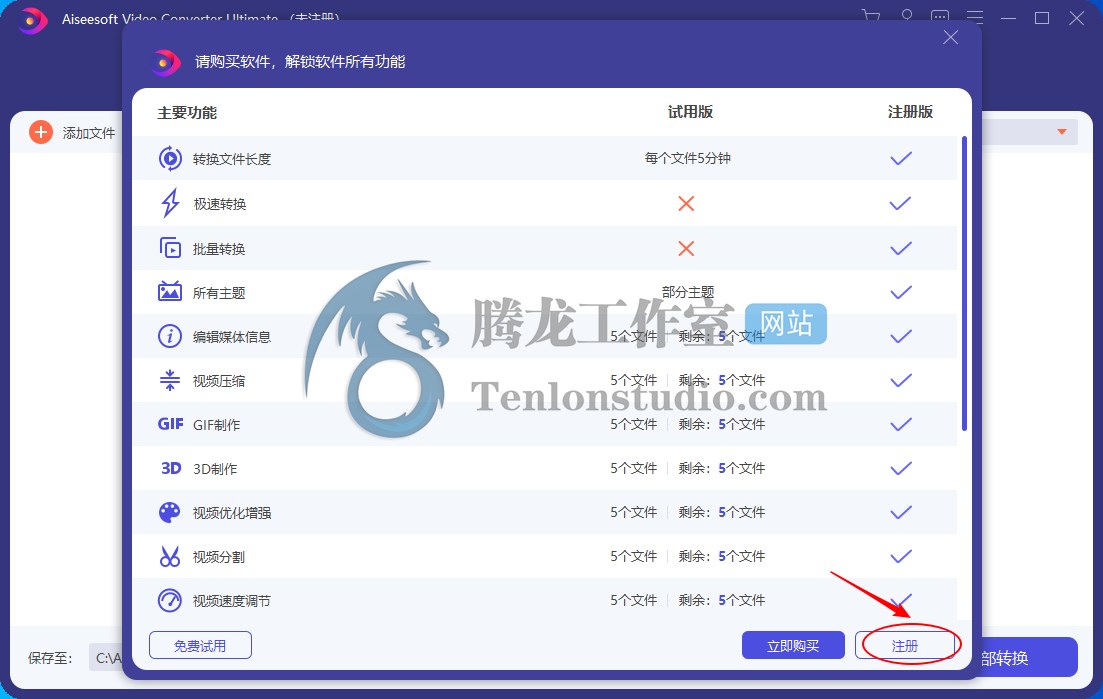This screenshot has width=1103, height=699.
Task: Click the 添加文件 label in main window
Action: click(x=89, y=133)
